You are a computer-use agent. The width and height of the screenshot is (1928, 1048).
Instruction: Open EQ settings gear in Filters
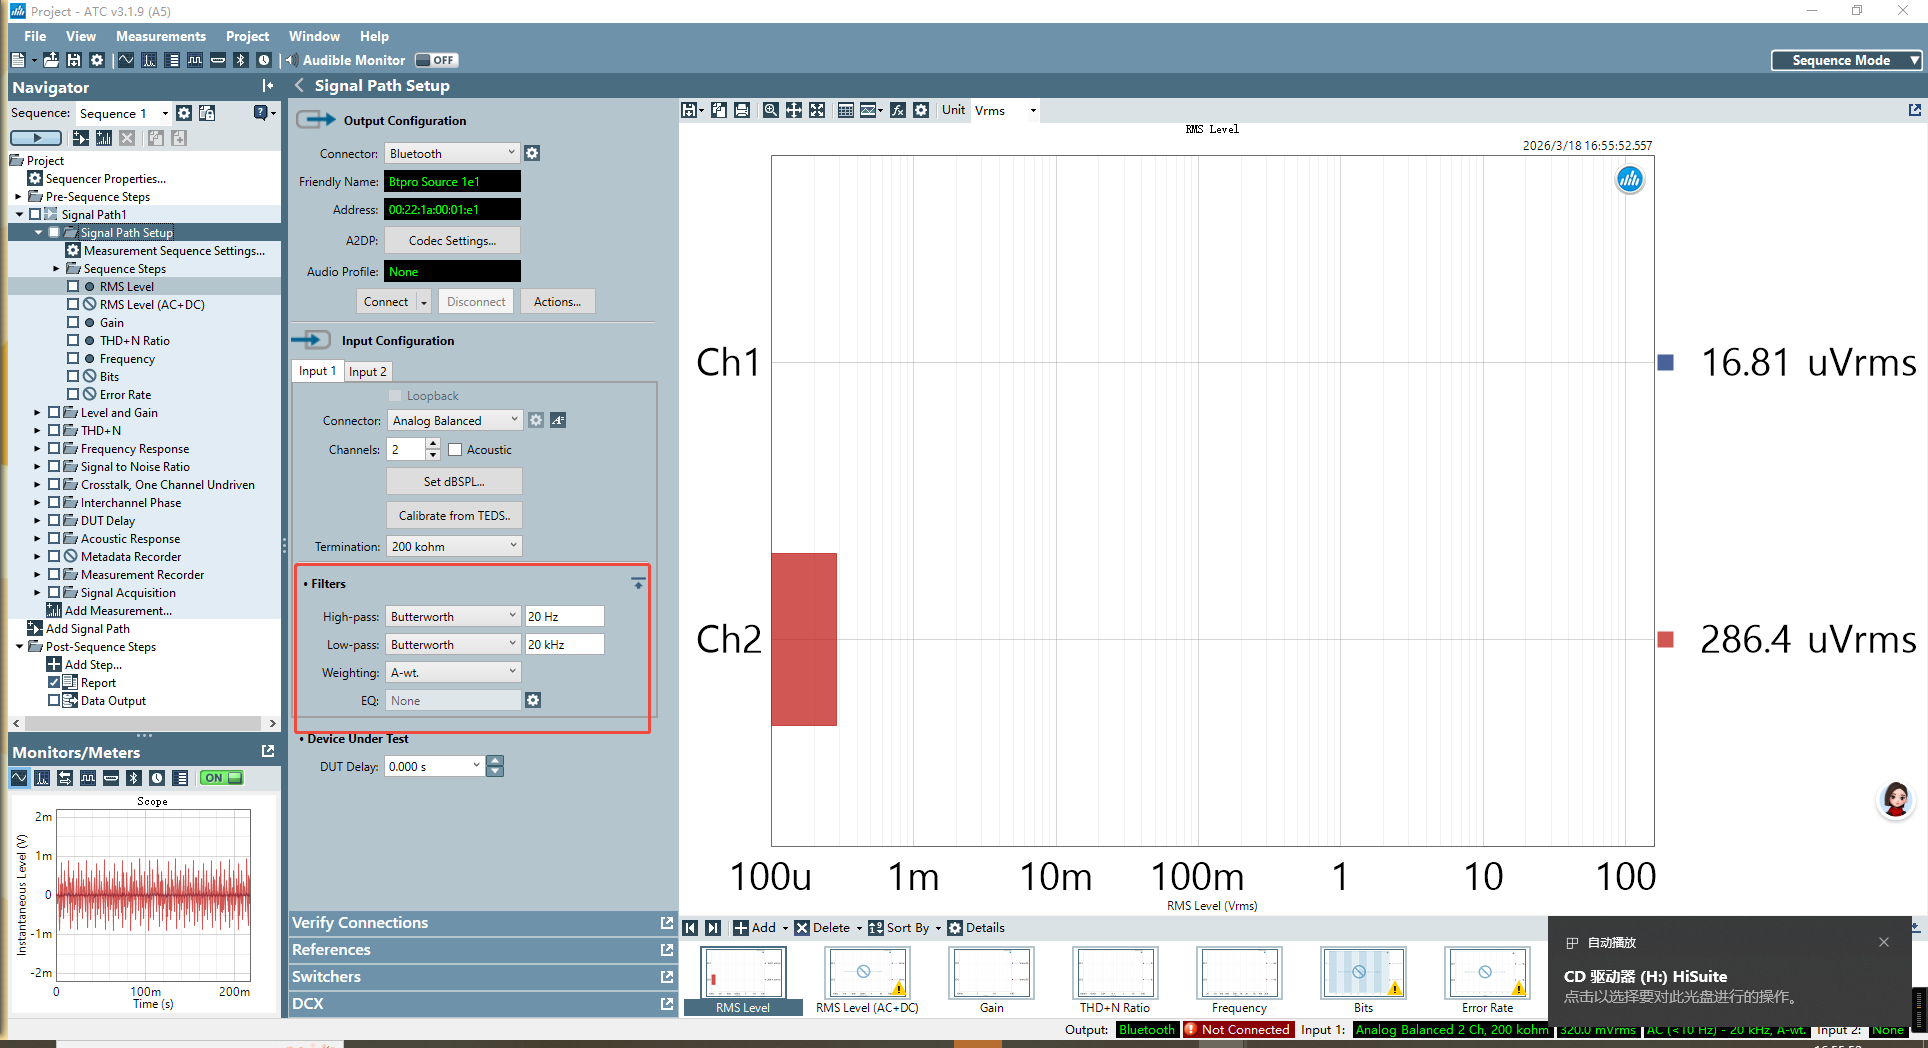click(x=533, y=700)
